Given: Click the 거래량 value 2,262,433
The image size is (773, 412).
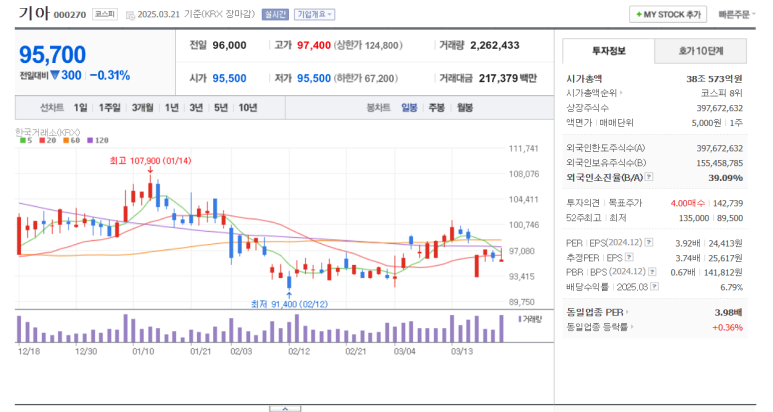Looking at the screenshot, I should (494, 45).
